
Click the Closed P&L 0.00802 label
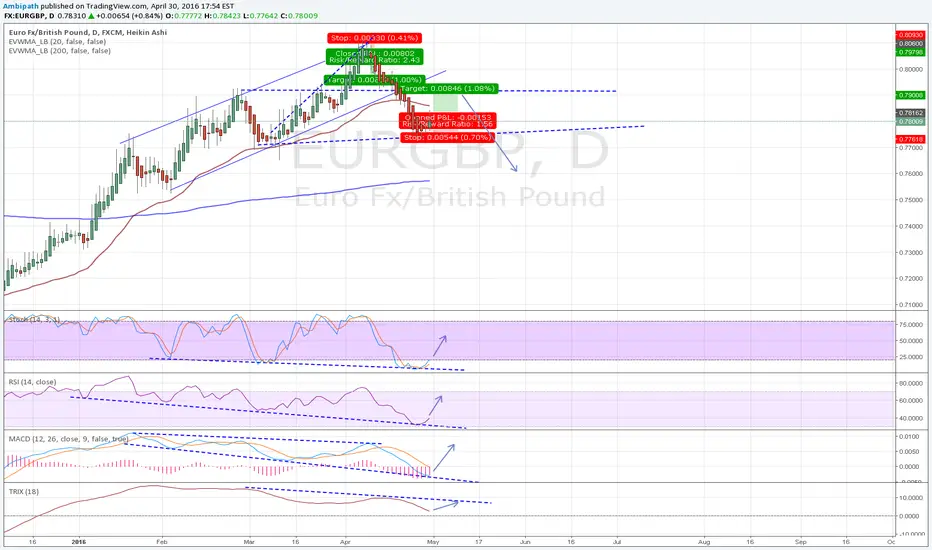point(374,54)
